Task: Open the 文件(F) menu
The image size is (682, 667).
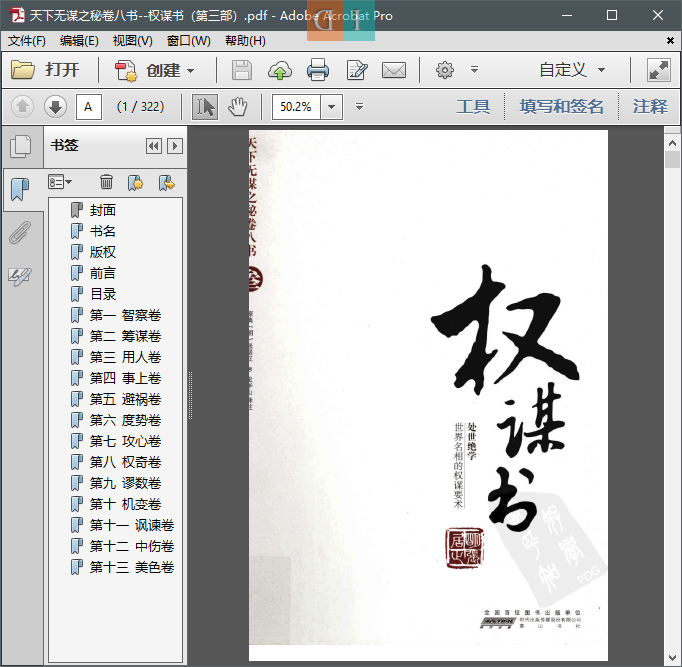Action: [27, 41]
